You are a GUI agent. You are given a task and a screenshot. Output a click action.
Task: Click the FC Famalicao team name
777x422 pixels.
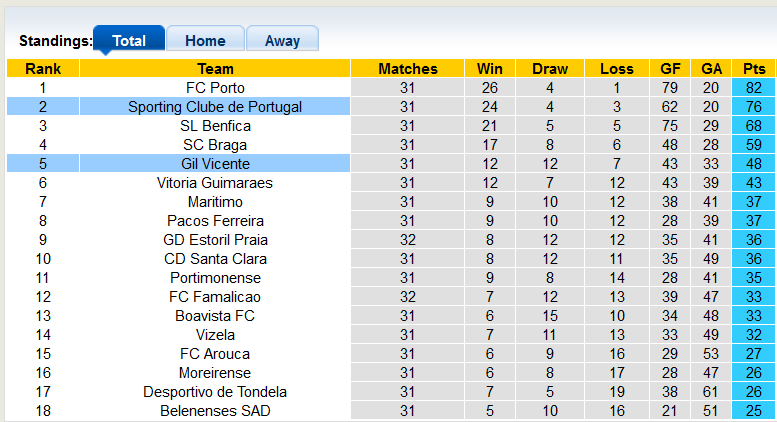pos(215,297)
